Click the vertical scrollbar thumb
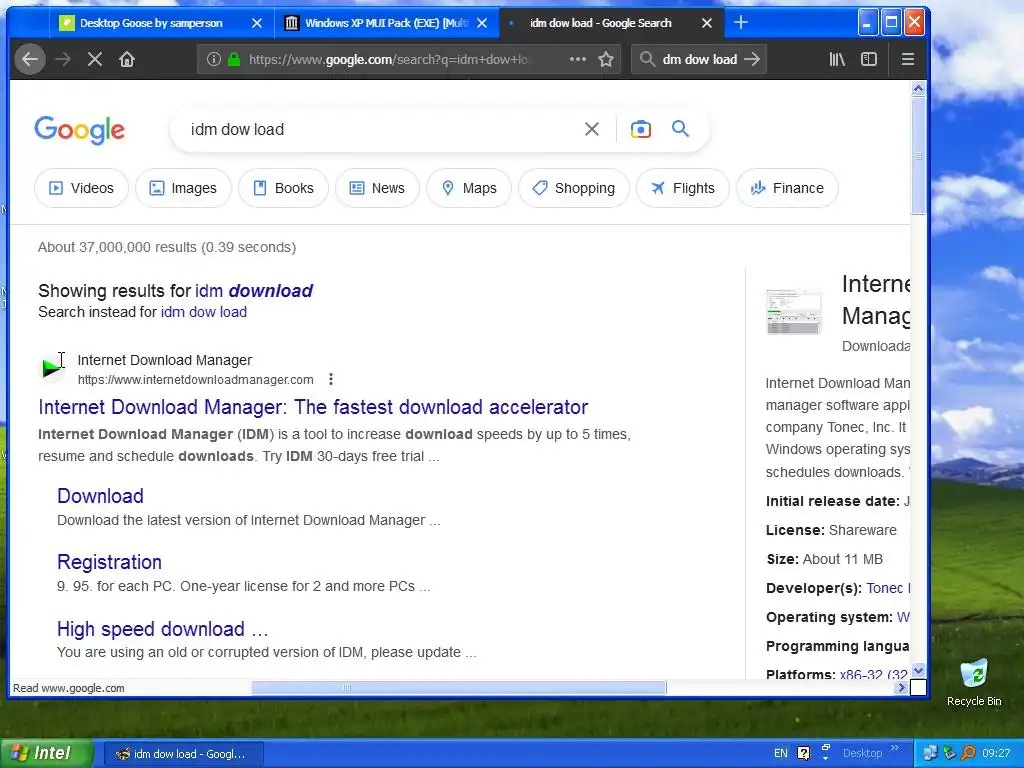The height and width of the screenshot is (768, 1024). [918, 155]
